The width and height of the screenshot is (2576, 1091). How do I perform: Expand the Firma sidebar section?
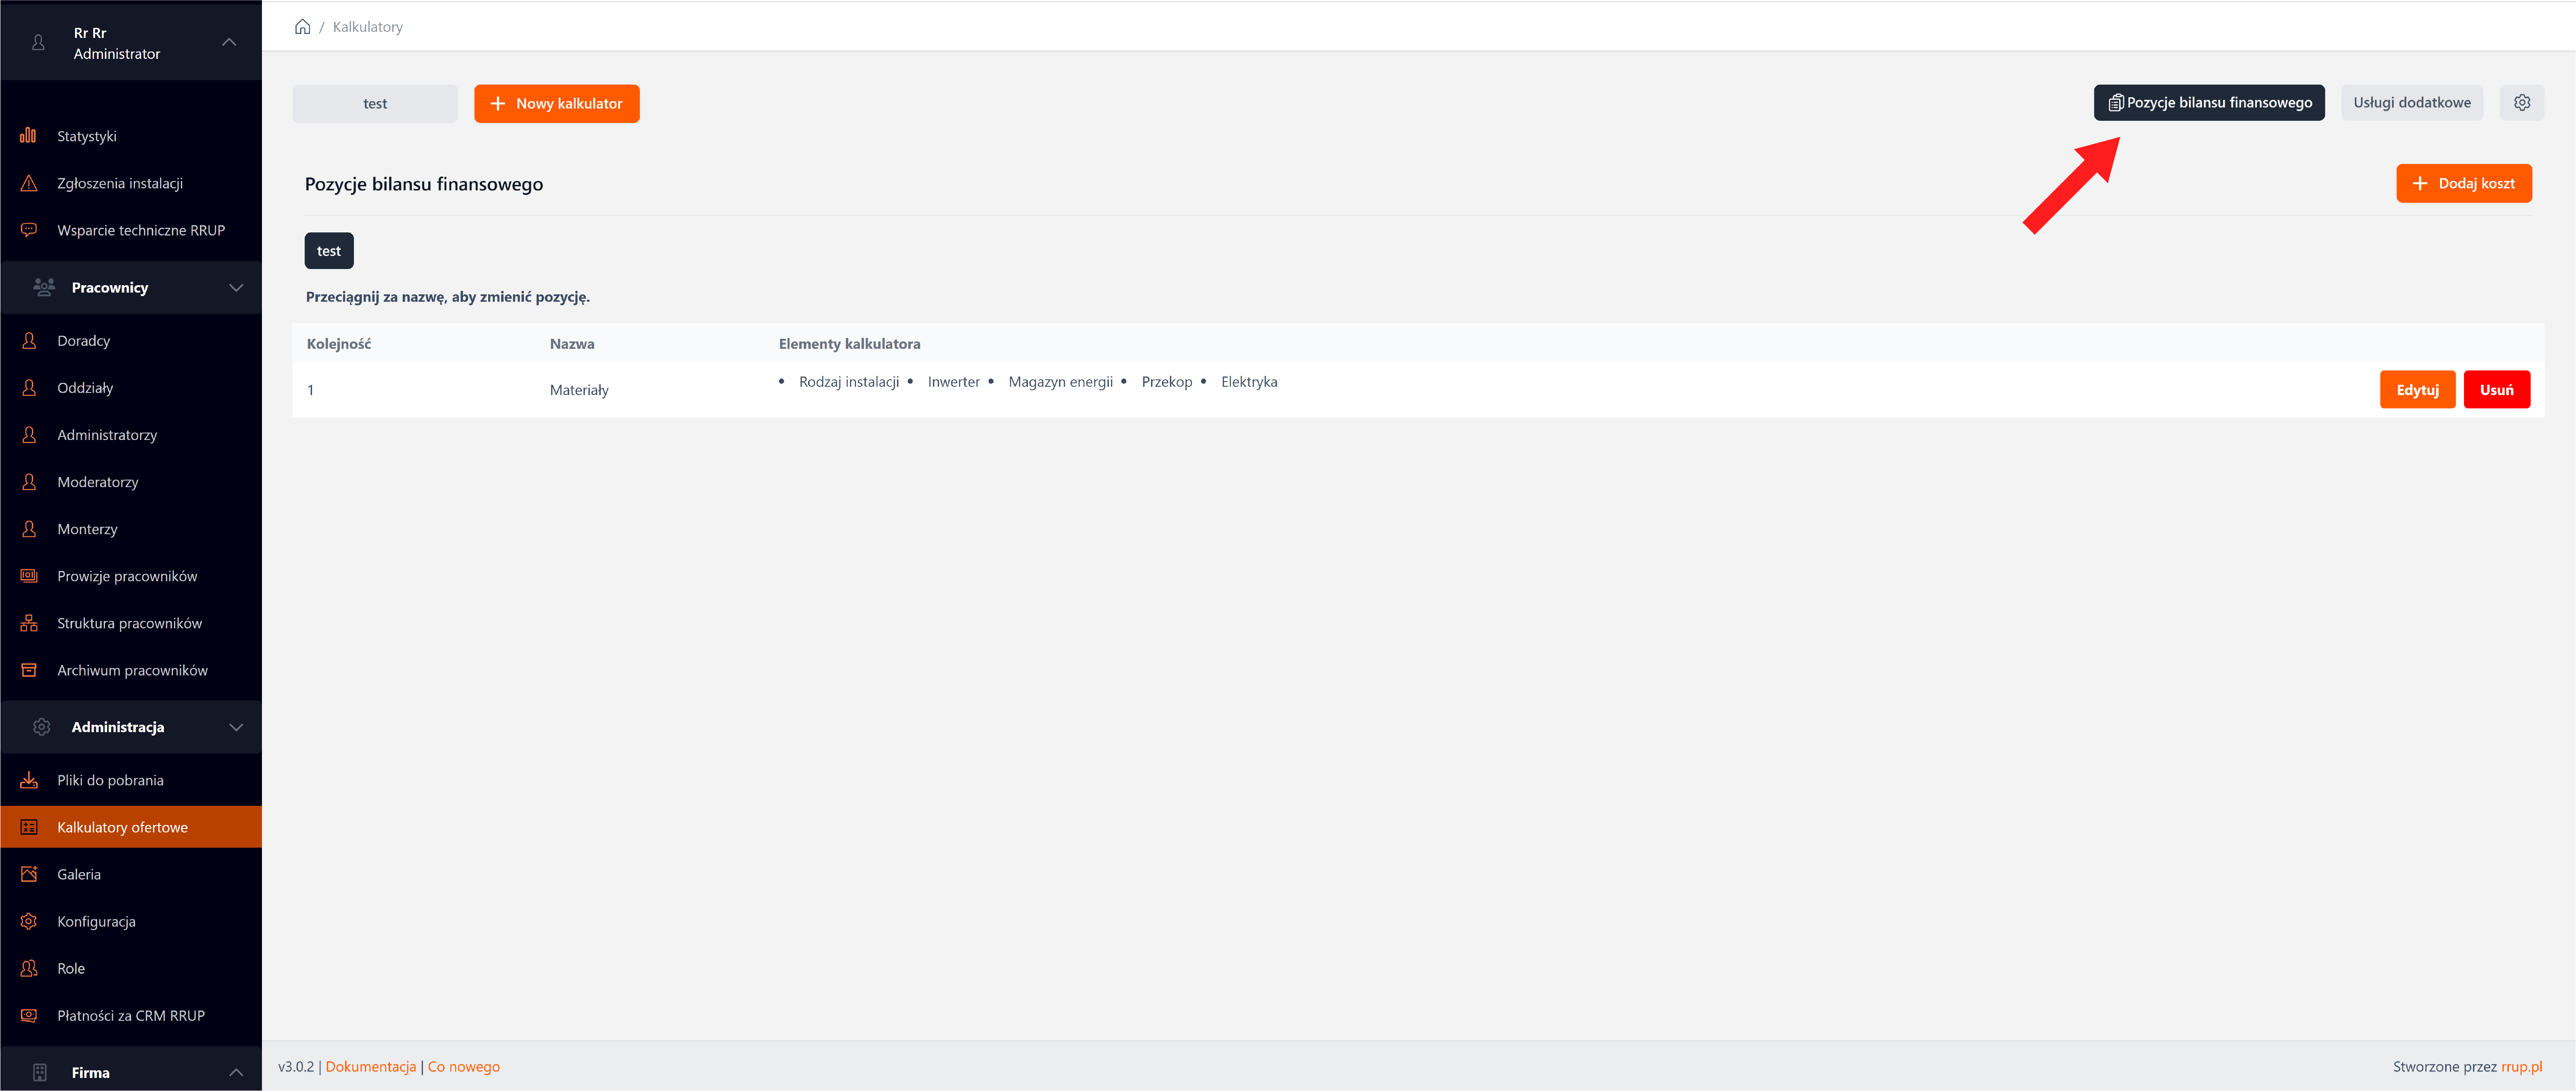[x=235, y=1072]
